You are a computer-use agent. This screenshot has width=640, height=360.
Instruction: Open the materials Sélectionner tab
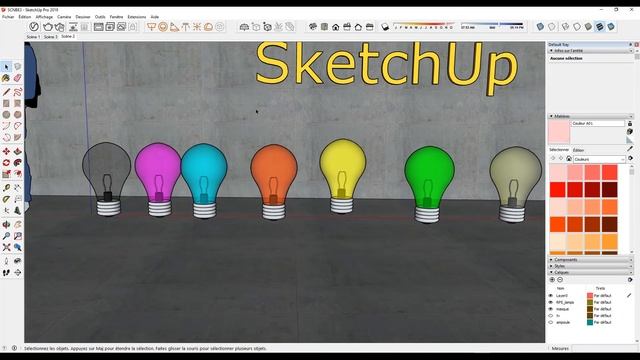[x=559, y=150]
